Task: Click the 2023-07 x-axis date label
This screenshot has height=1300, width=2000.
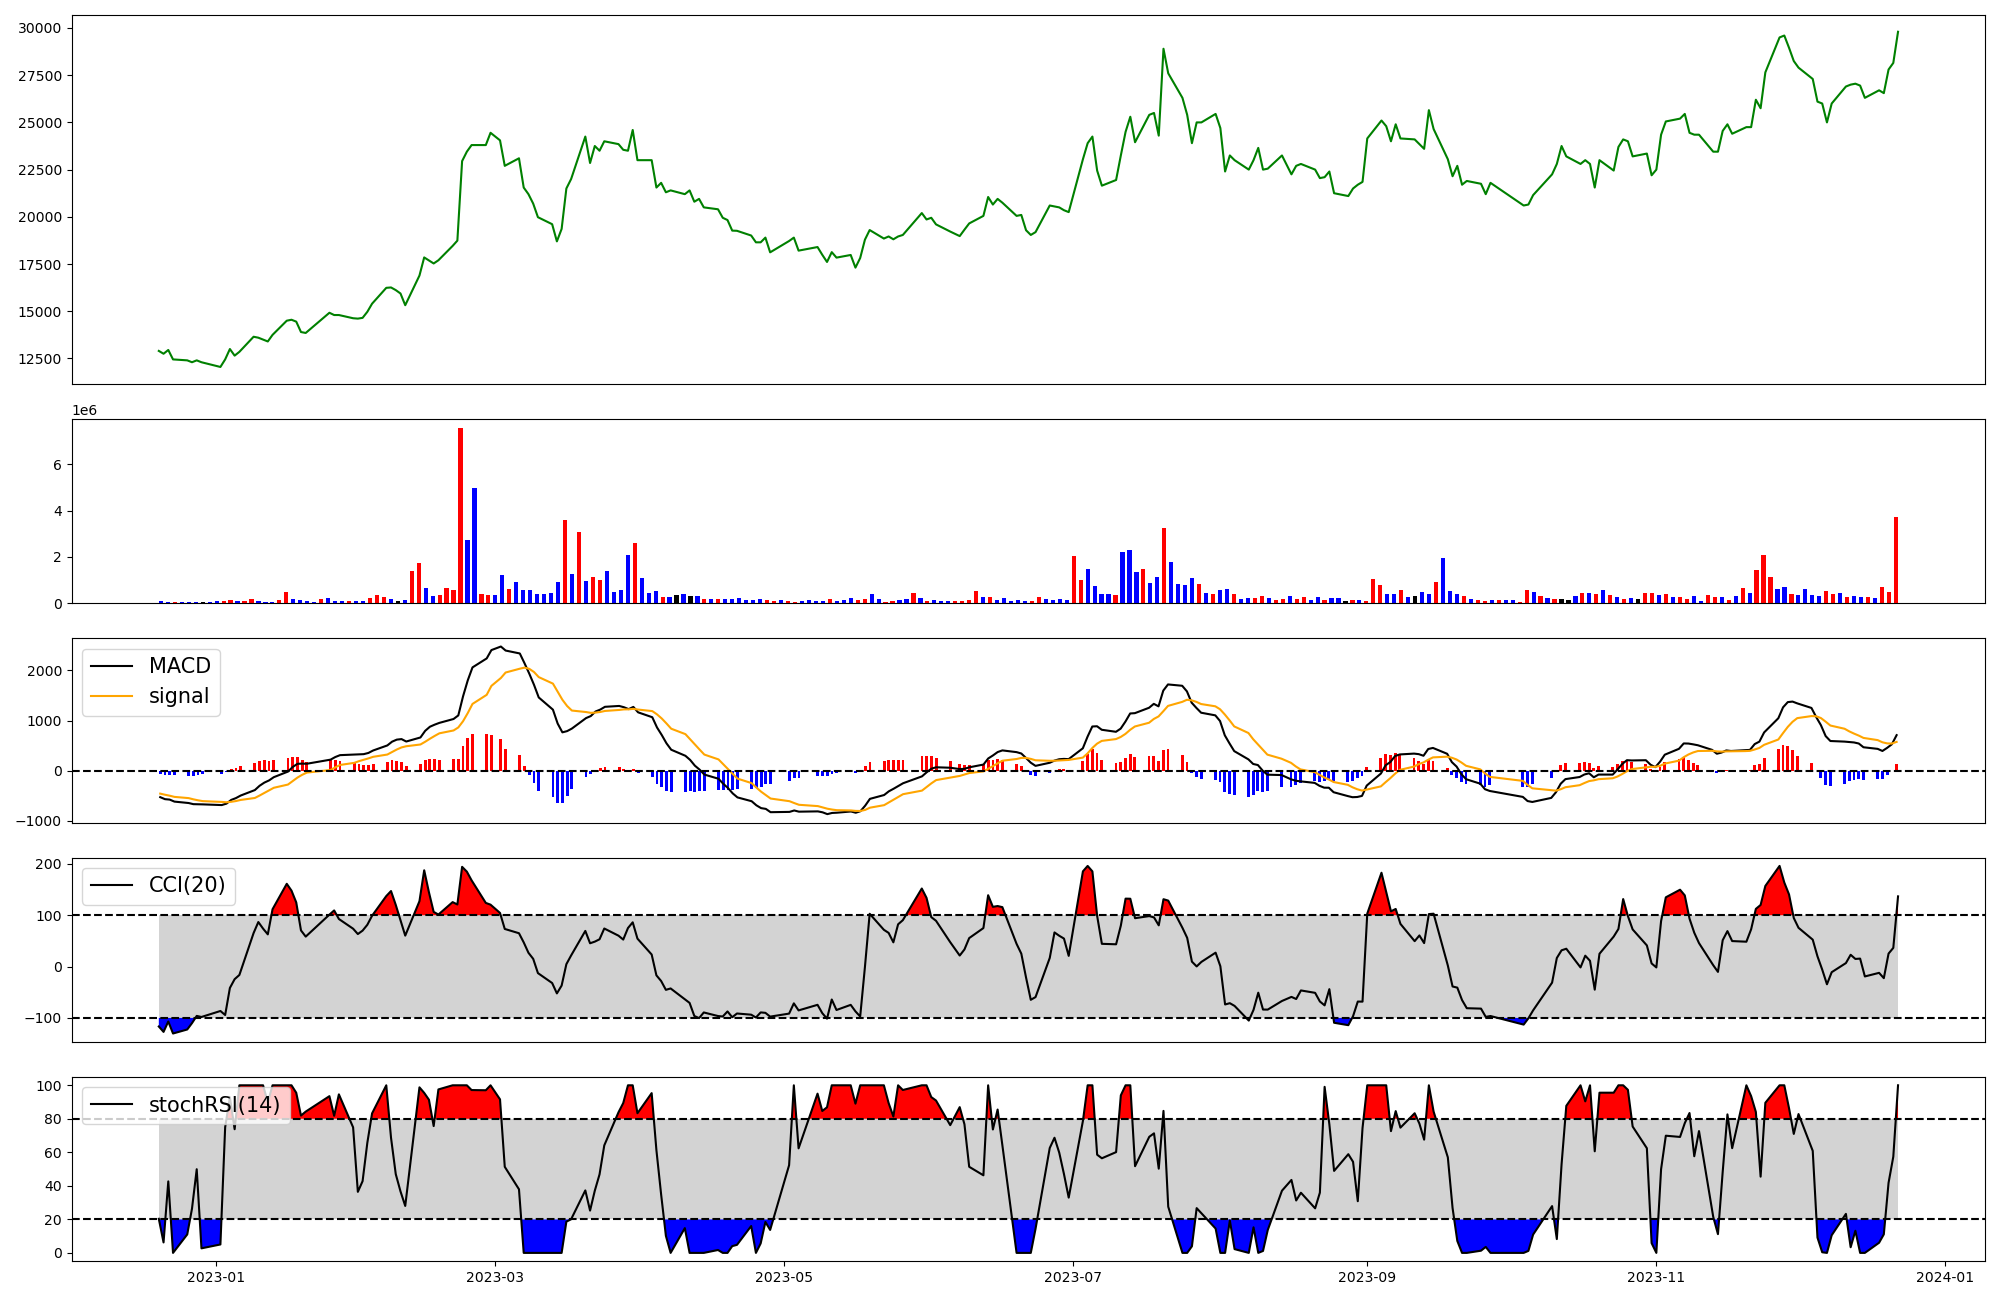Action: (x=1073, y=1276)
